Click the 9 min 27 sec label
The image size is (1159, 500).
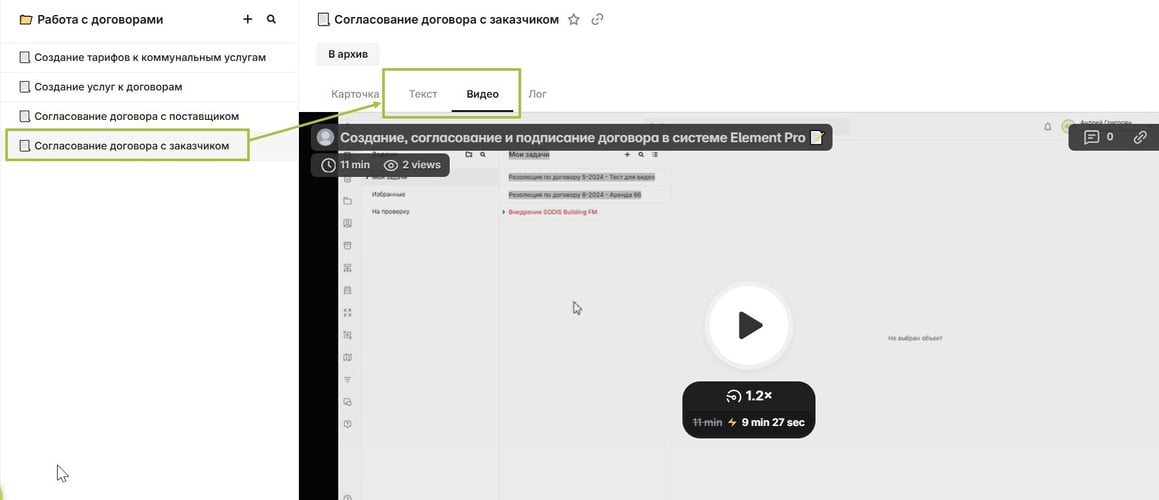(x=773, y=423)
